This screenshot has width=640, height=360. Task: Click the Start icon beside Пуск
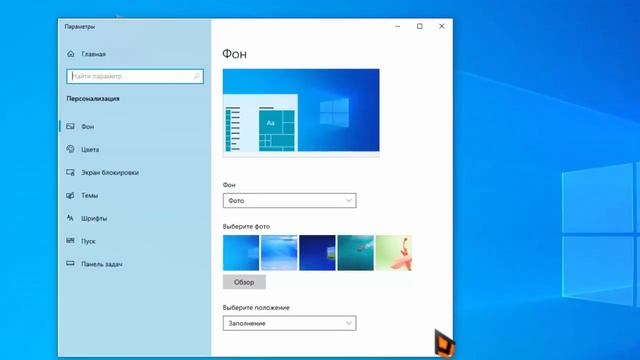[70, 241]
